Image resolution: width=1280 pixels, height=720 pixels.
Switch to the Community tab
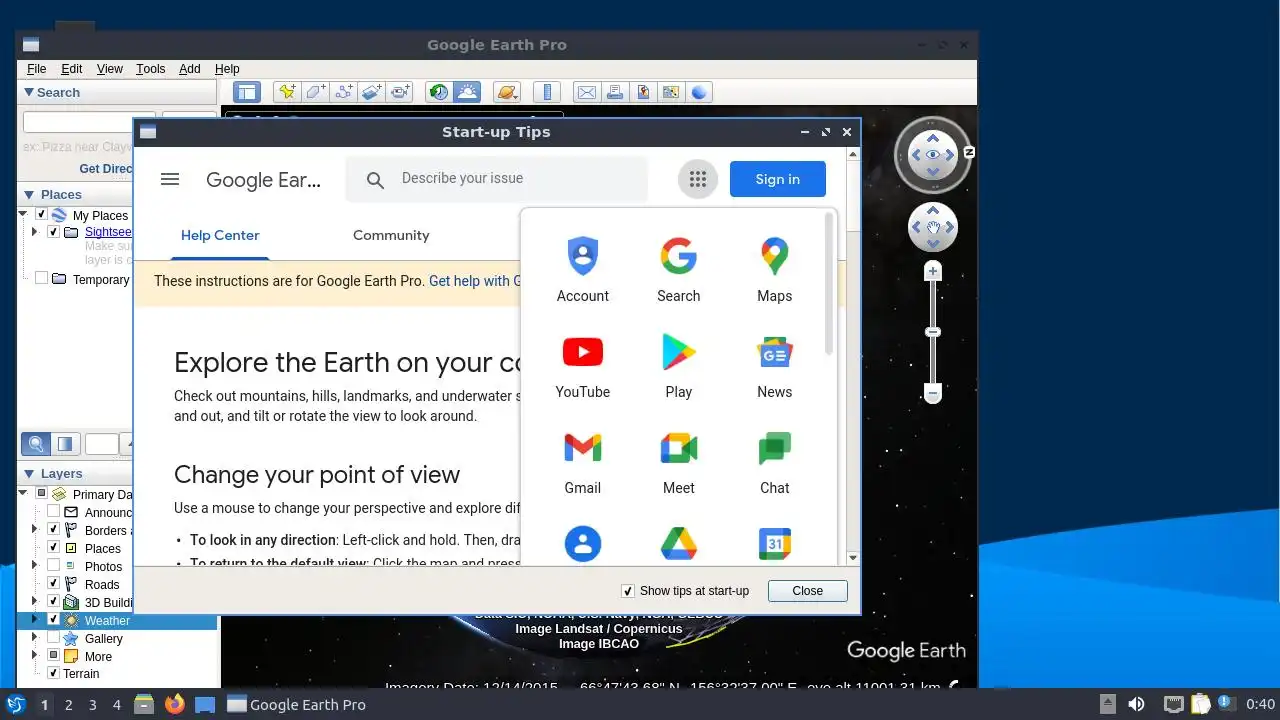click(391, 235)
